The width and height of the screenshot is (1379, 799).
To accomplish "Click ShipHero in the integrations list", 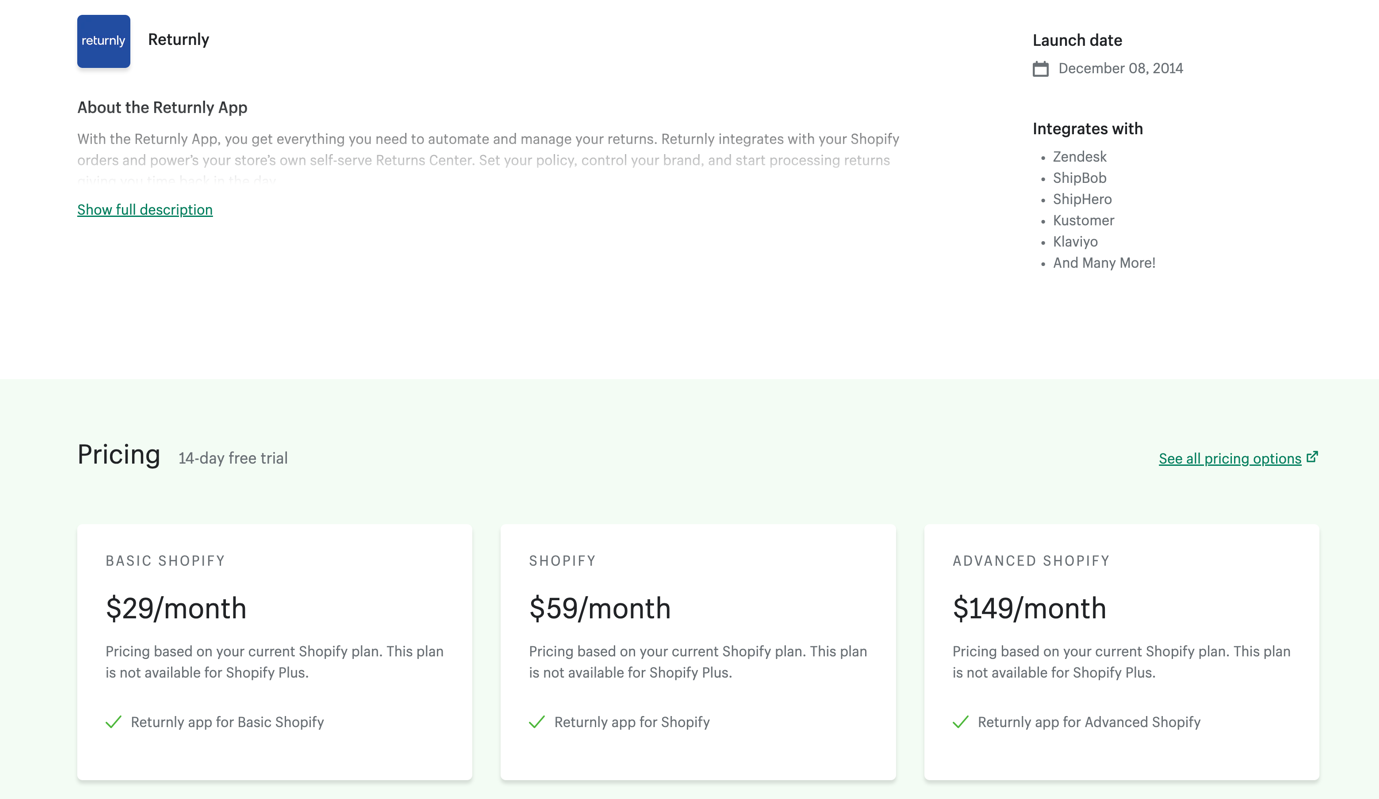I will pyautogui.click(x=1082, y=199).
